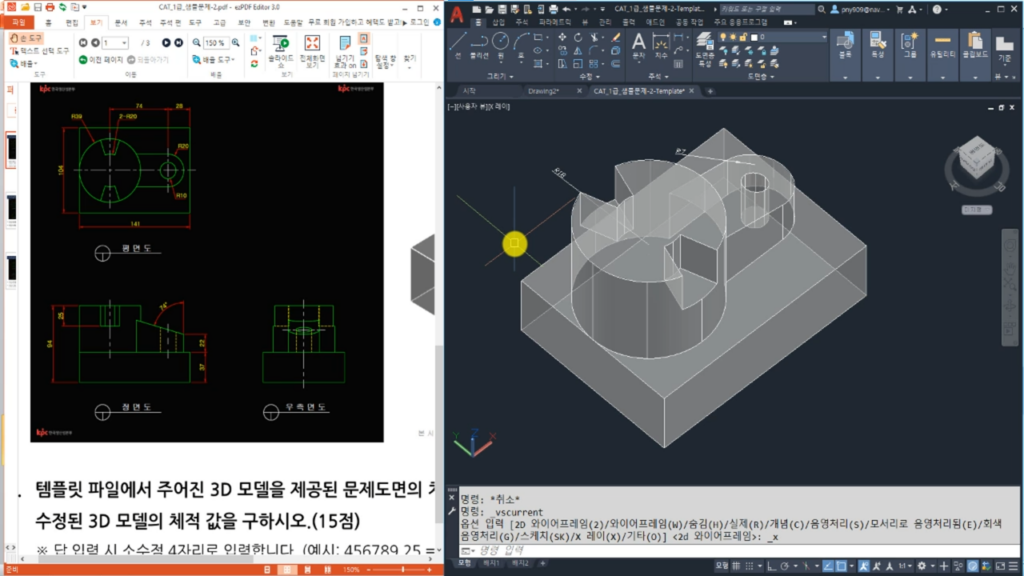Click the Mirror tool in Modify panel
The image size is (1024, 576).
(x=578, y=50)
